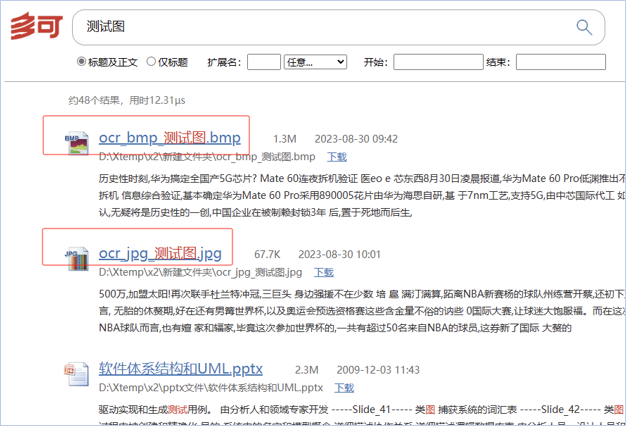The height and width of the screenshot is (426, 626).
Task: Click the JPG file type icon
Action: click(77, 258)
